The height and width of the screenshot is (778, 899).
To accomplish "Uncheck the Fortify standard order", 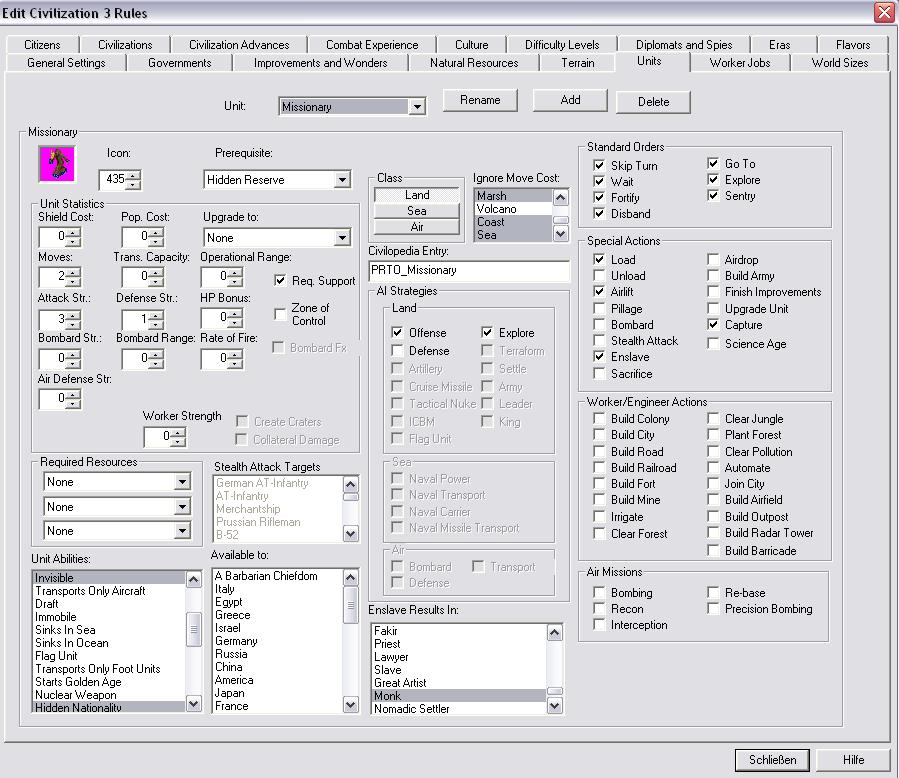I will (599, 198).
